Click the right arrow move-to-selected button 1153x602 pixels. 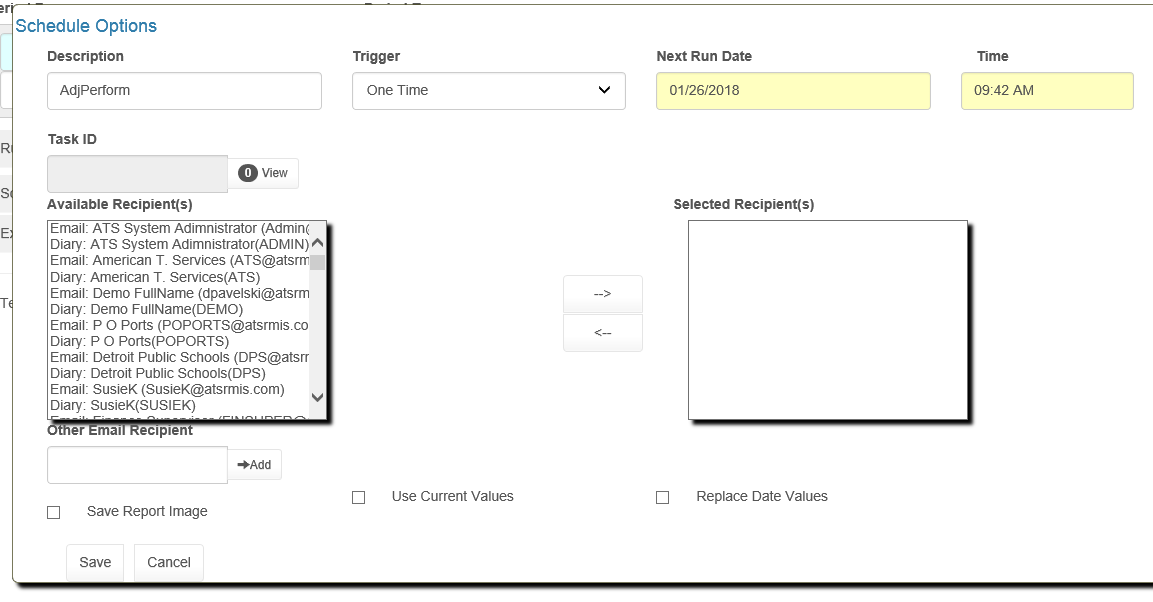[x=602, y=294]
